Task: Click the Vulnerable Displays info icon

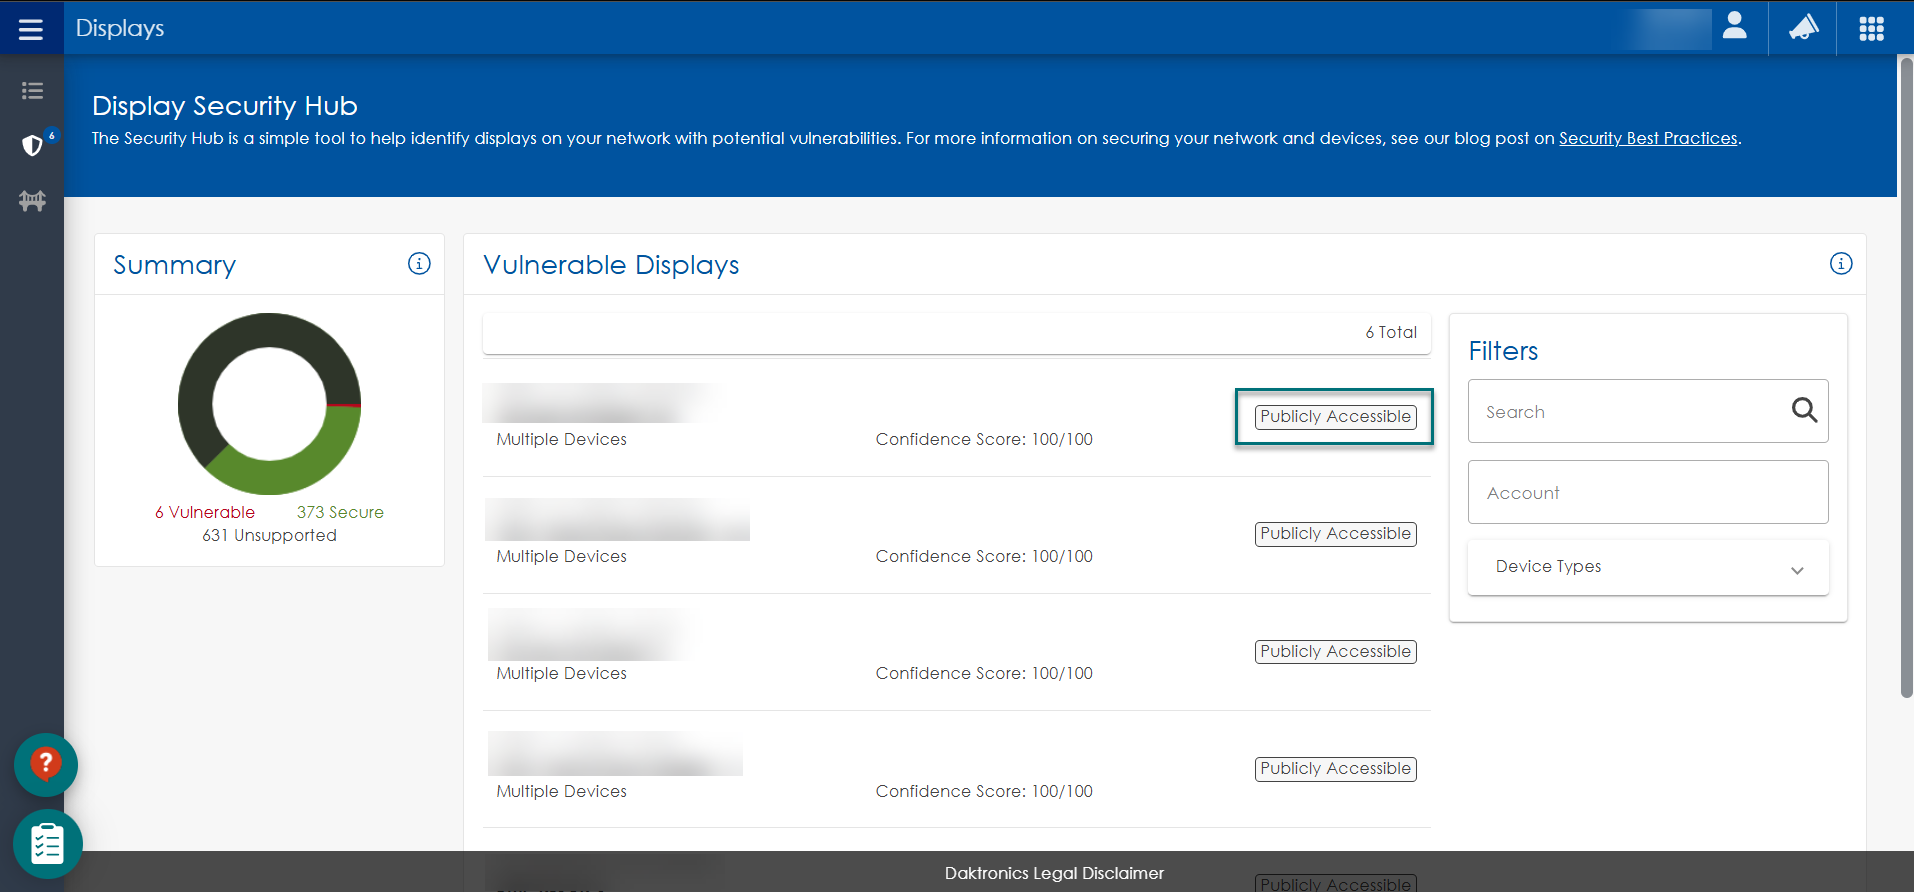Action: (1840, 264)
